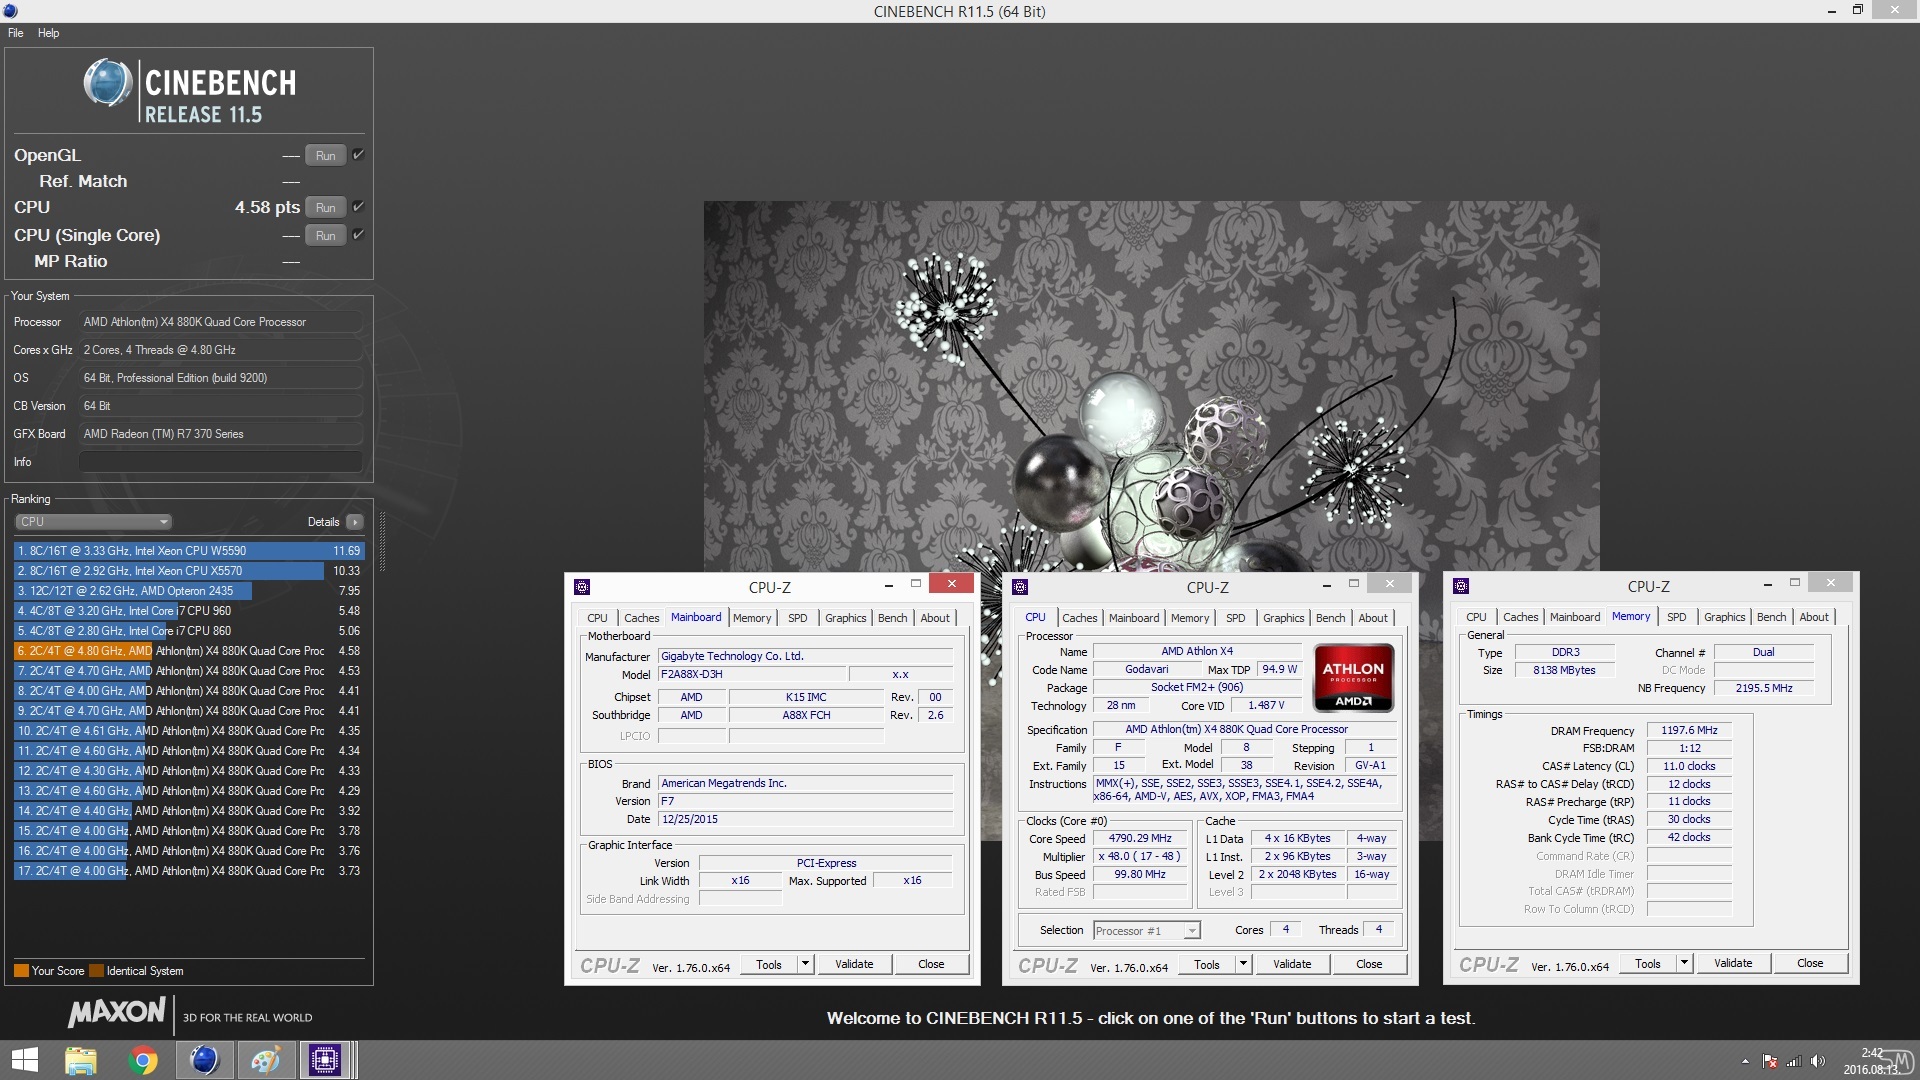
Task: Open the File menu
Action: (16, 33)
